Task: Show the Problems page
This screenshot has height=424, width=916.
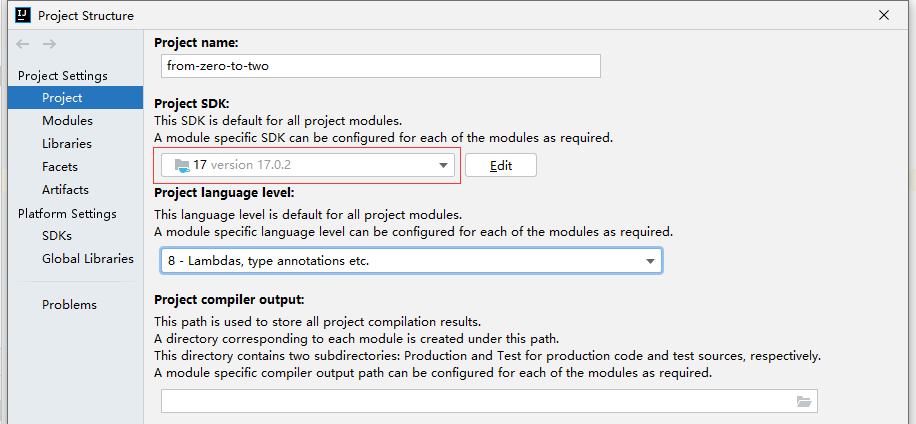Action: coord(69,305)
